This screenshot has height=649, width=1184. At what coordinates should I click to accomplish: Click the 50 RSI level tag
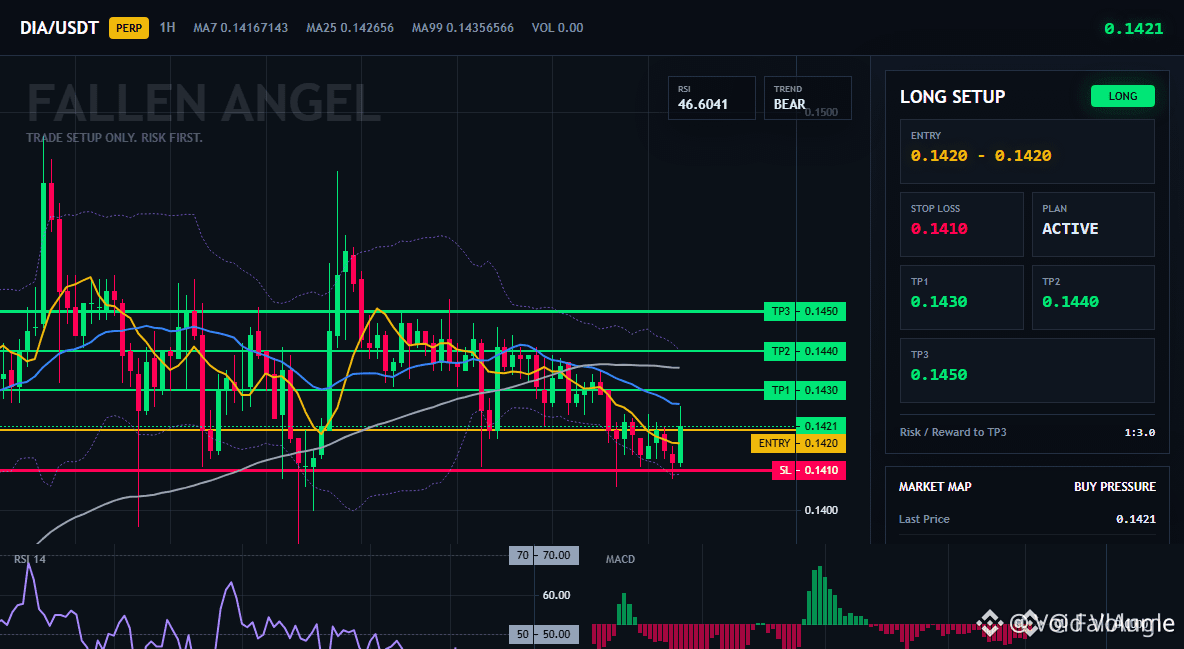click(x=544, y=634)
